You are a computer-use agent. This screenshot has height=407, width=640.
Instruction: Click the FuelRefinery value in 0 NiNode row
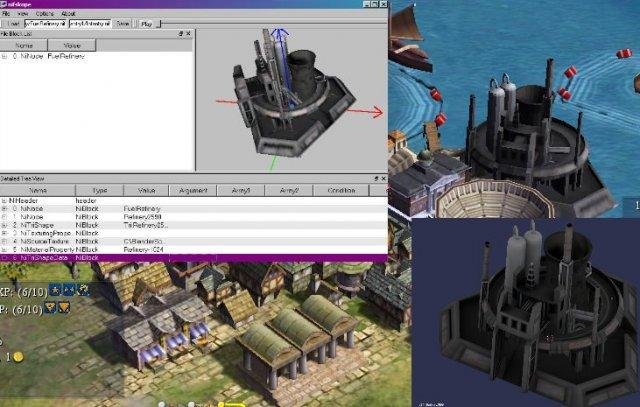(142, 209)
